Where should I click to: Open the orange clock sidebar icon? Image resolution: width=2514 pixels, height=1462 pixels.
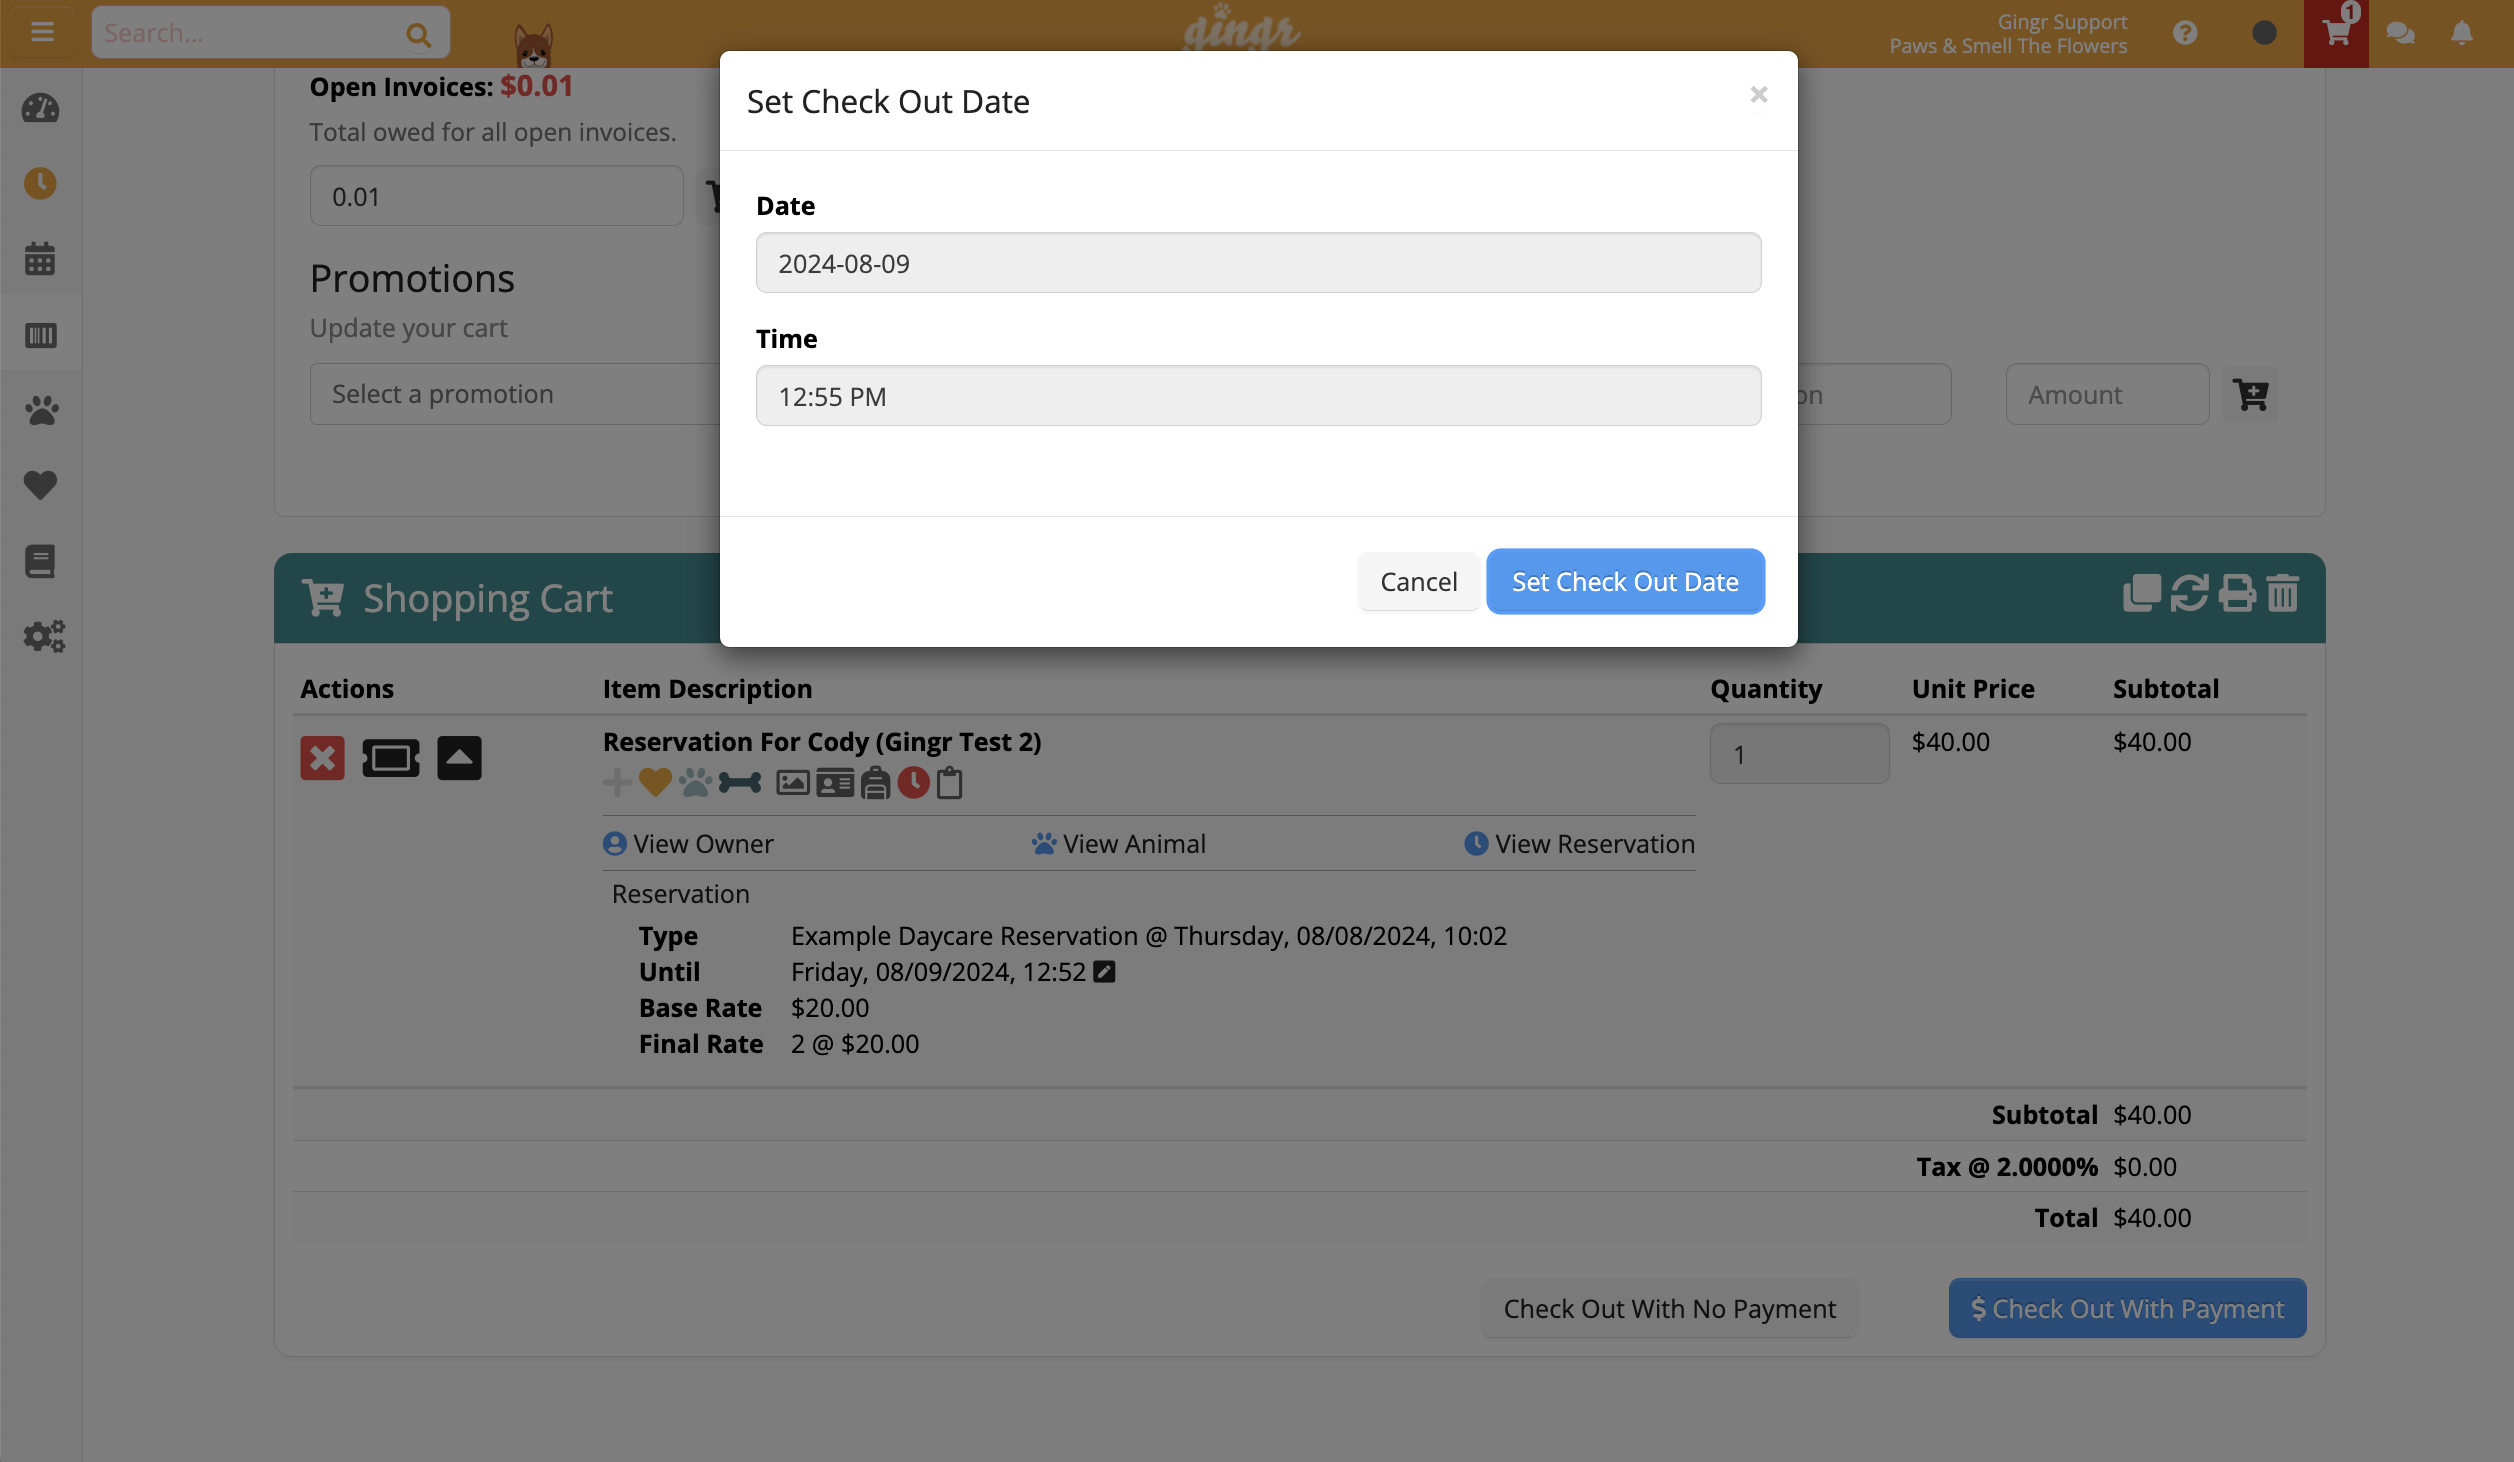tap(41, 184)
